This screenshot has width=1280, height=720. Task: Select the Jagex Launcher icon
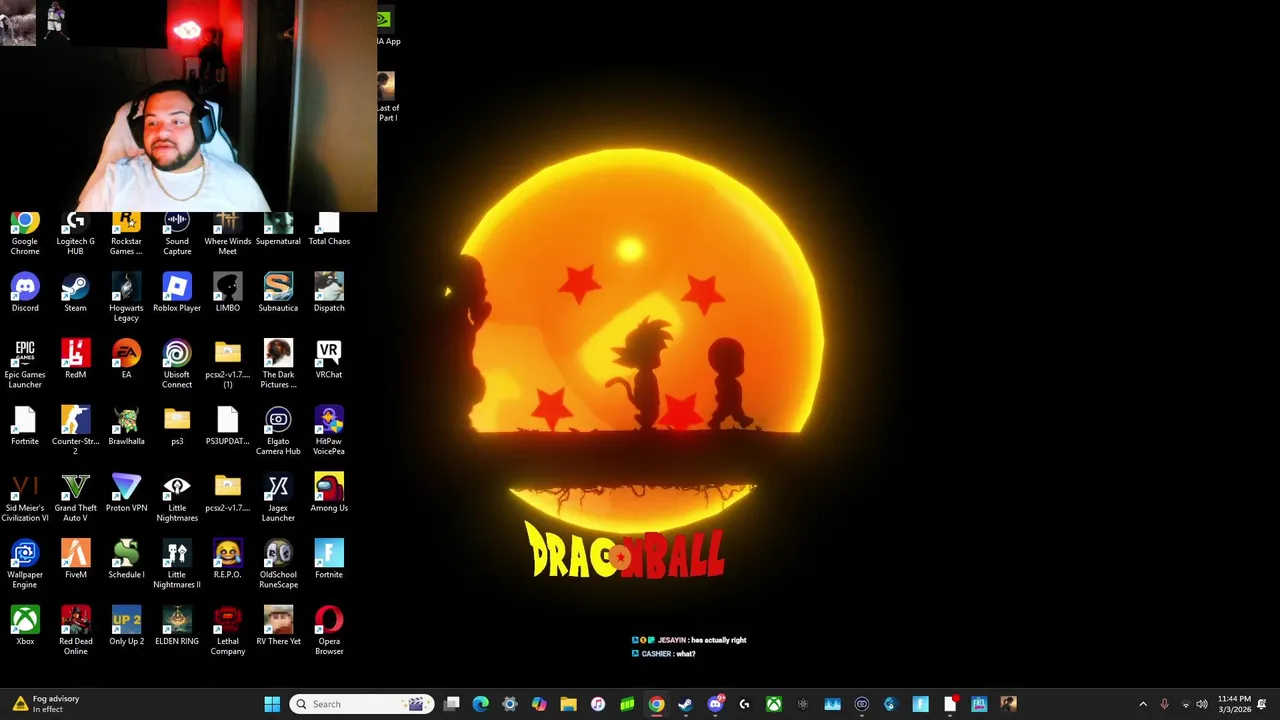tap(278, 498)
